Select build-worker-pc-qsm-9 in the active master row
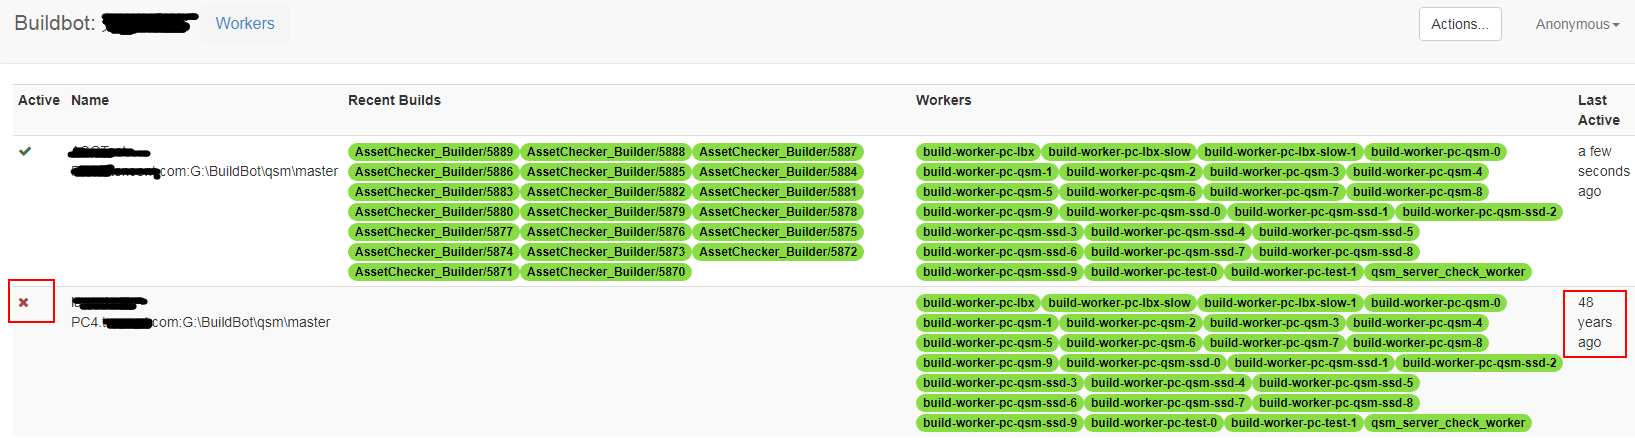Screen dimensions: 1635x448 click(x=988, y=212)
